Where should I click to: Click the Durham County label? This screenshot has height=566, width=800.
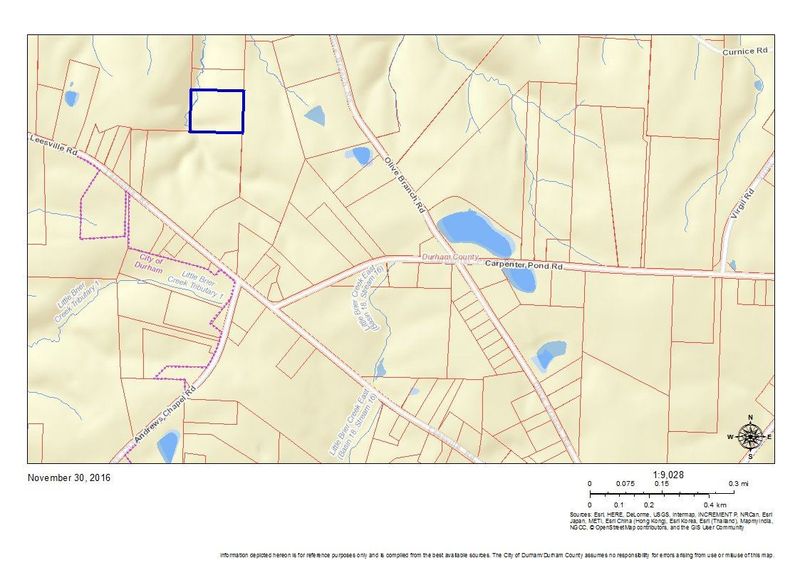point(449,257)
